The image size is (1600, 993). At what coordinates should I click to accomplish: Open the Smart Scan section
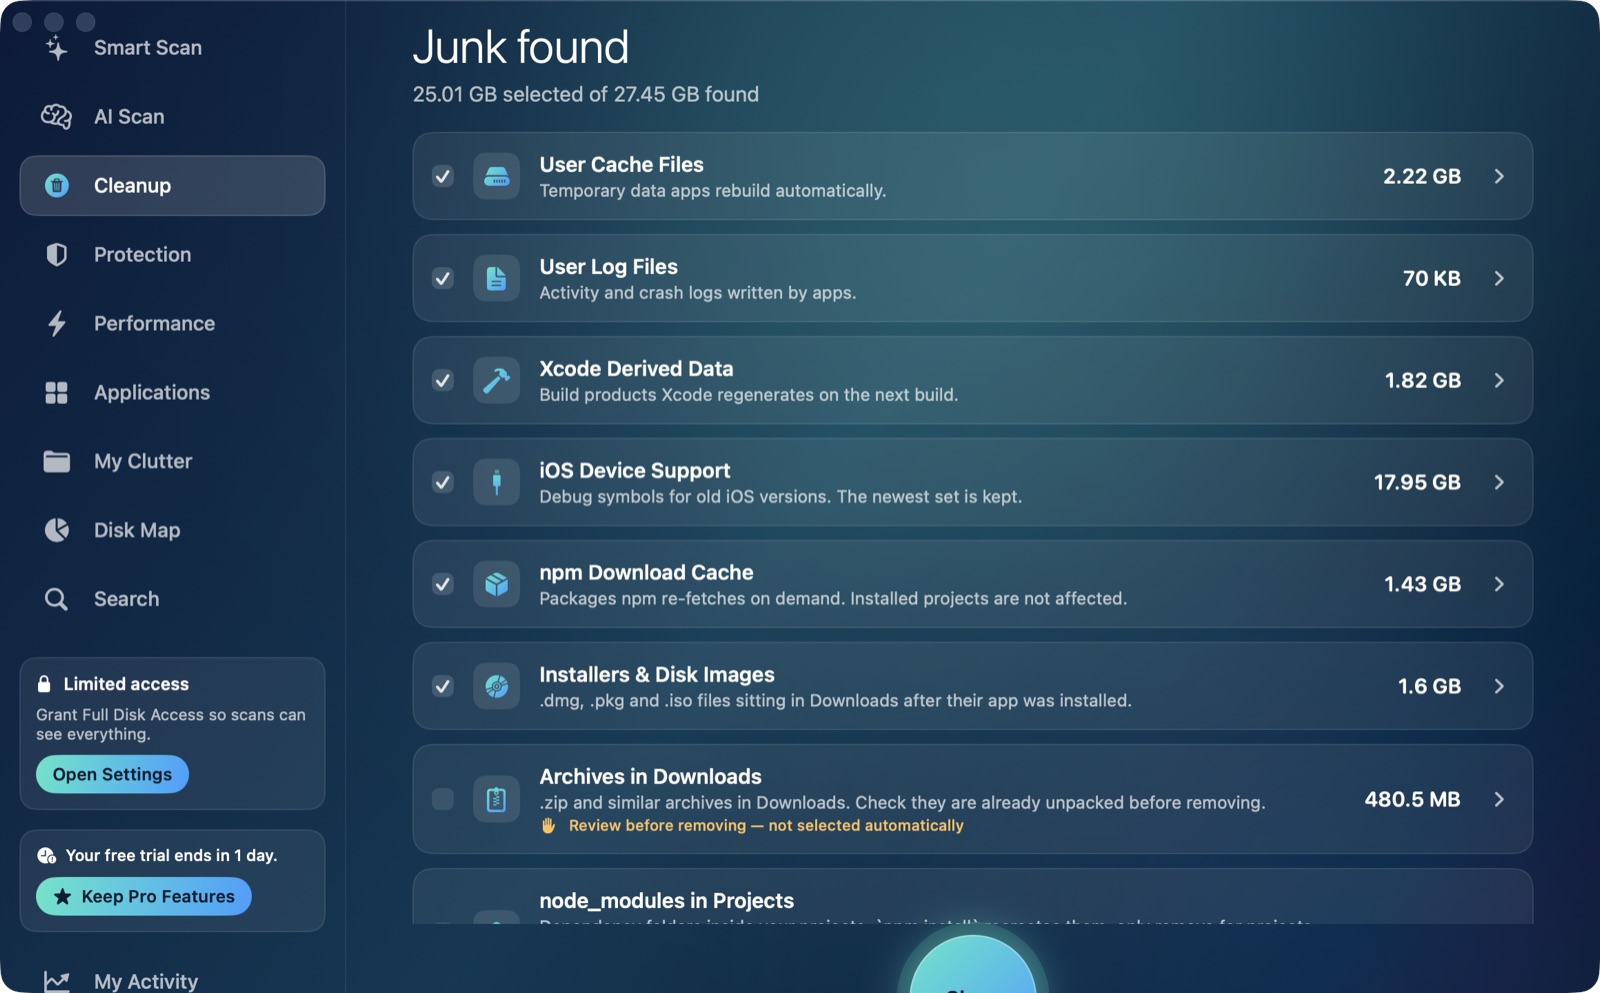172,48
